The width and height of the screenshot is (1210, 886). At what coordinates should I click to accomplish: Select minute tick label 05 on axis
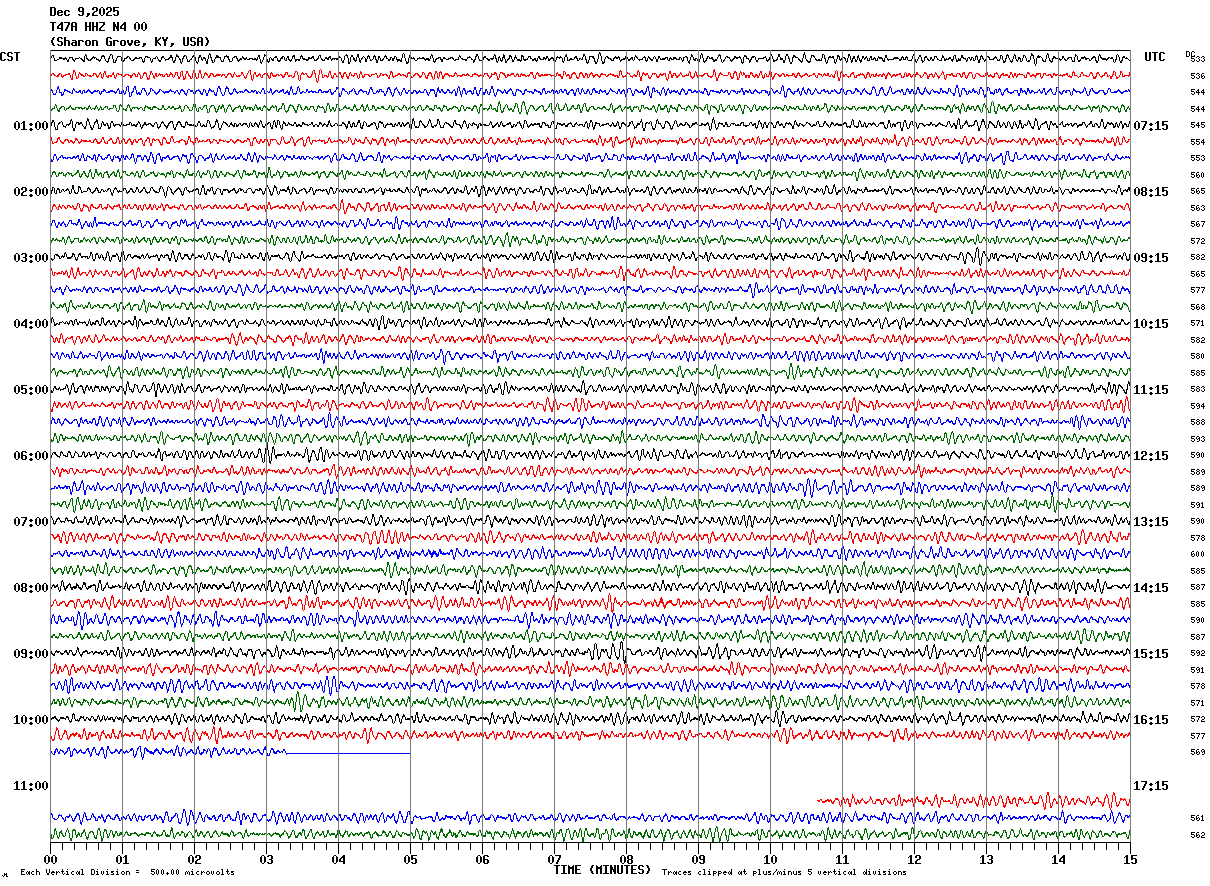point(410,860)
